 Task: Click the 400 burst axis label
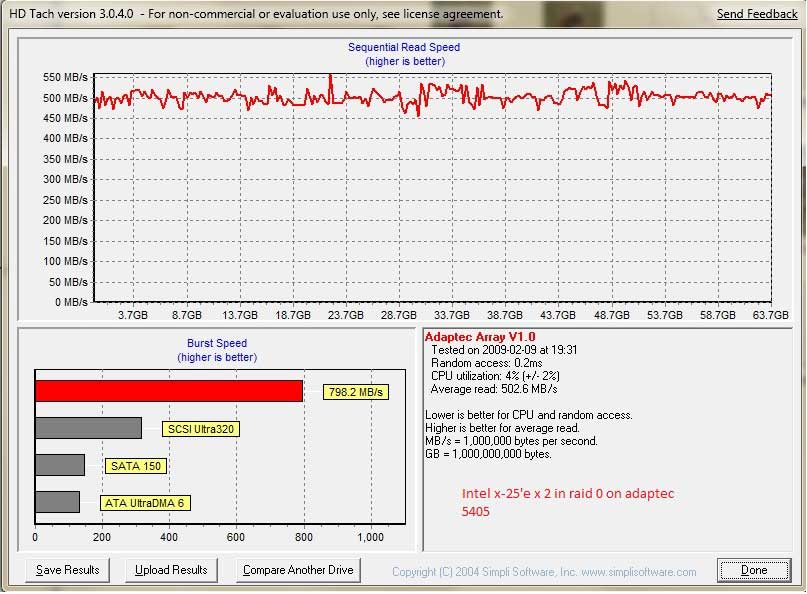pos(169,537)
